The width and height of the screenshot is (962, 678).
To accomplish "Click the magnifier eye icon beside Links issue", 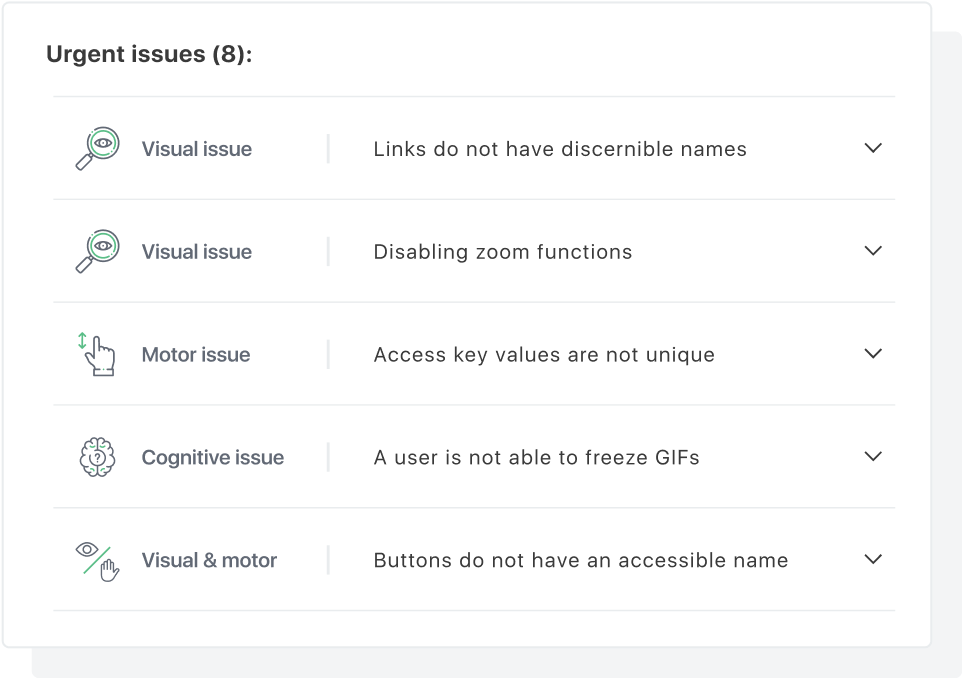I will pos(98,148).
